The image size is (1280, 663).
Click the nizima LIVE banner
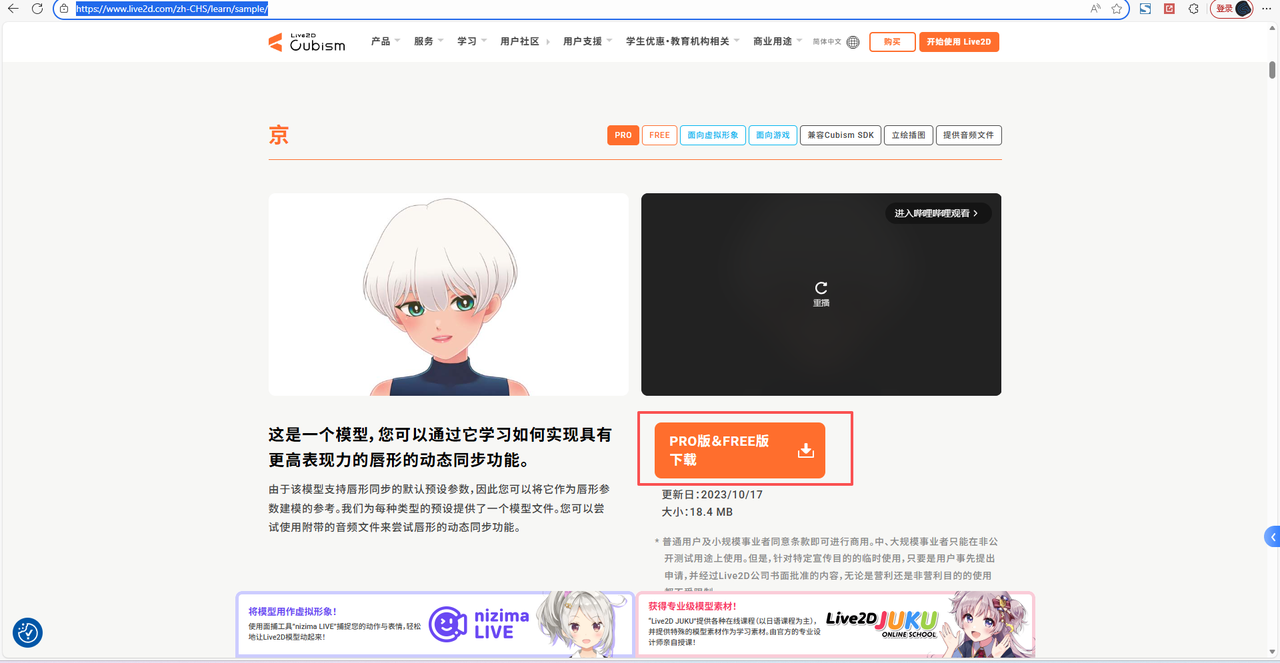point(435,624)
